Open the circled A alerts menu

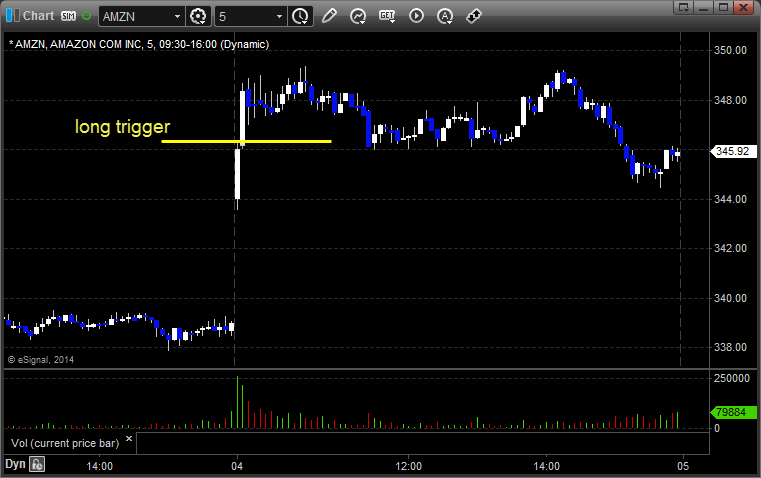pos(445,16)
